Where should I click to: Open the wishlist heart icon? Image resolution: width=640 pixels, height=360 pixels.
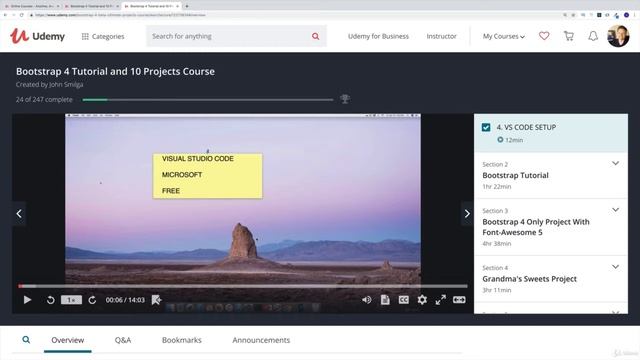tap(544, 36)
